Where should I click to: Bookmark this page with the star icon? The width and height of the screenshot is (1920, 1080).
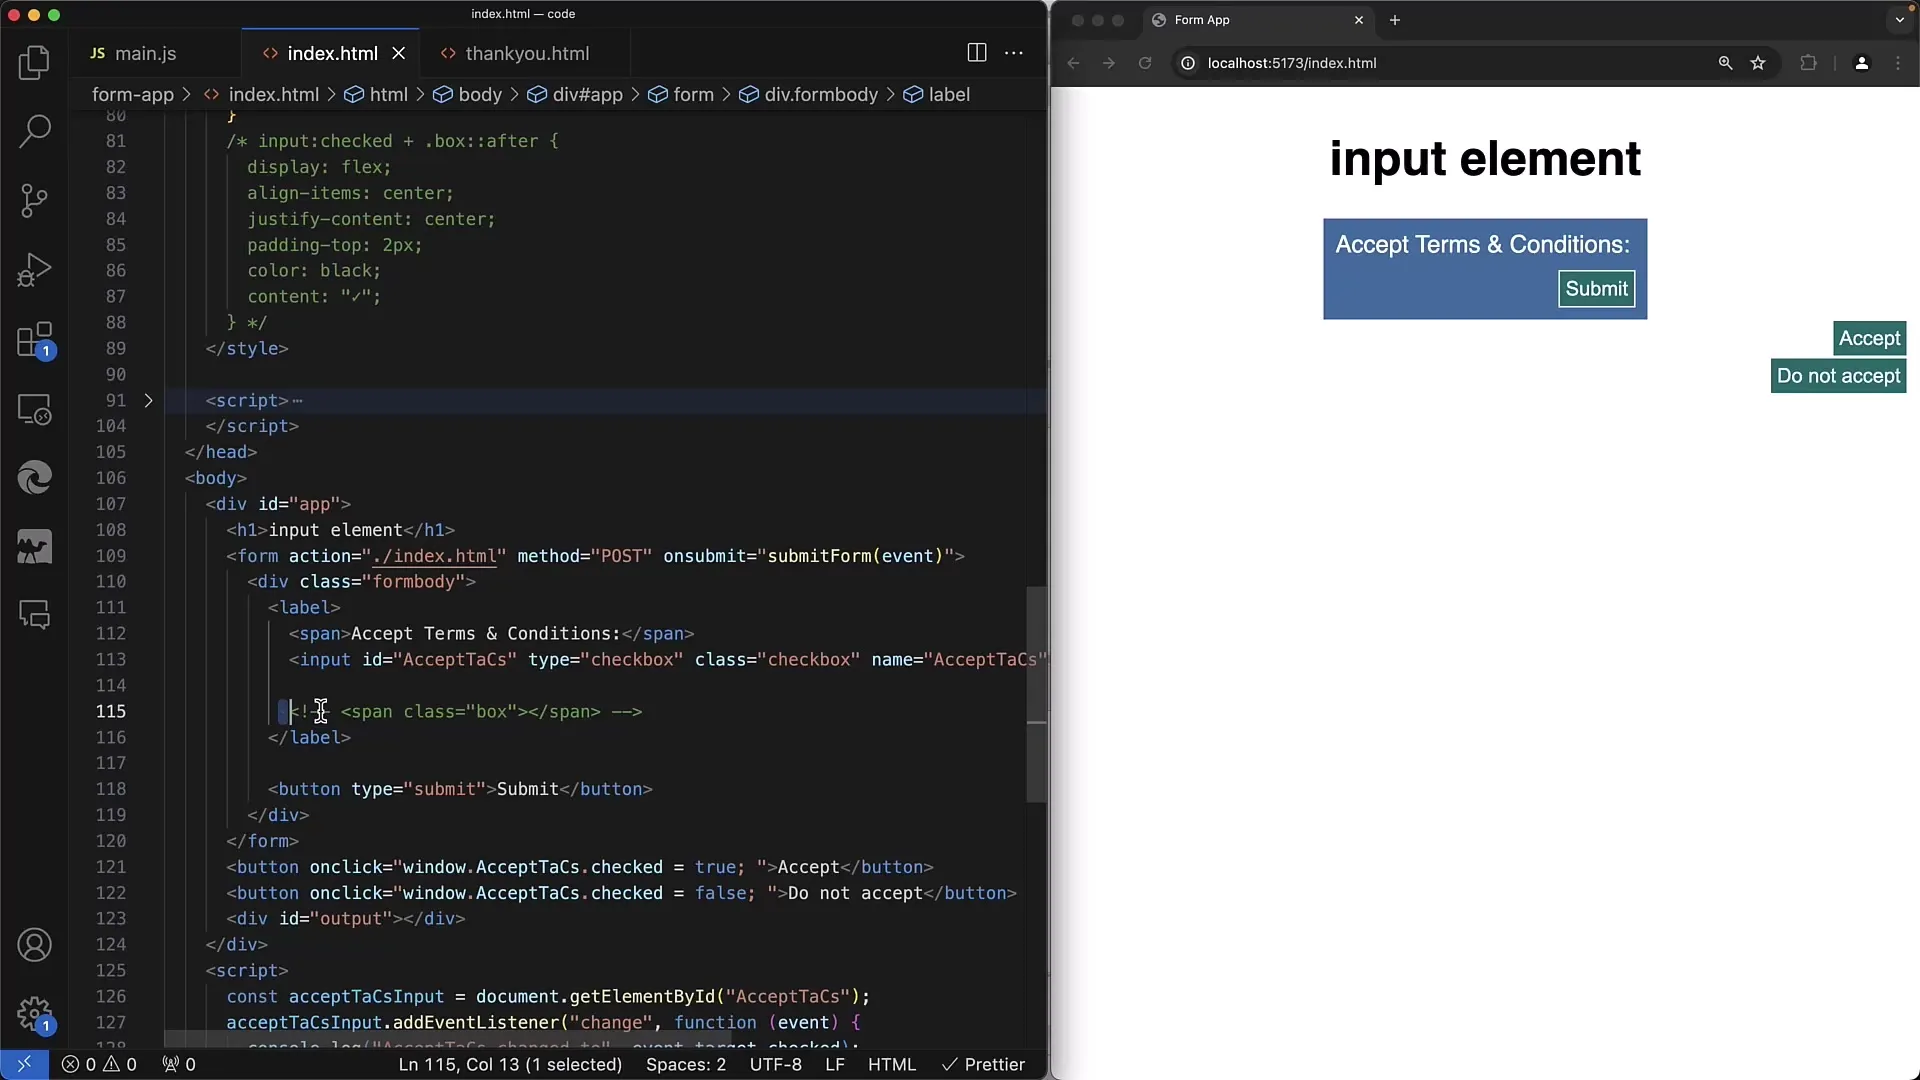click(1758, 63)
